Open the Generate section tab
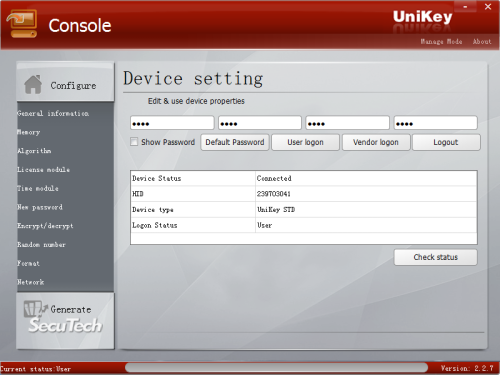Screen dimensions: 500x375 [x=65, y=321]
